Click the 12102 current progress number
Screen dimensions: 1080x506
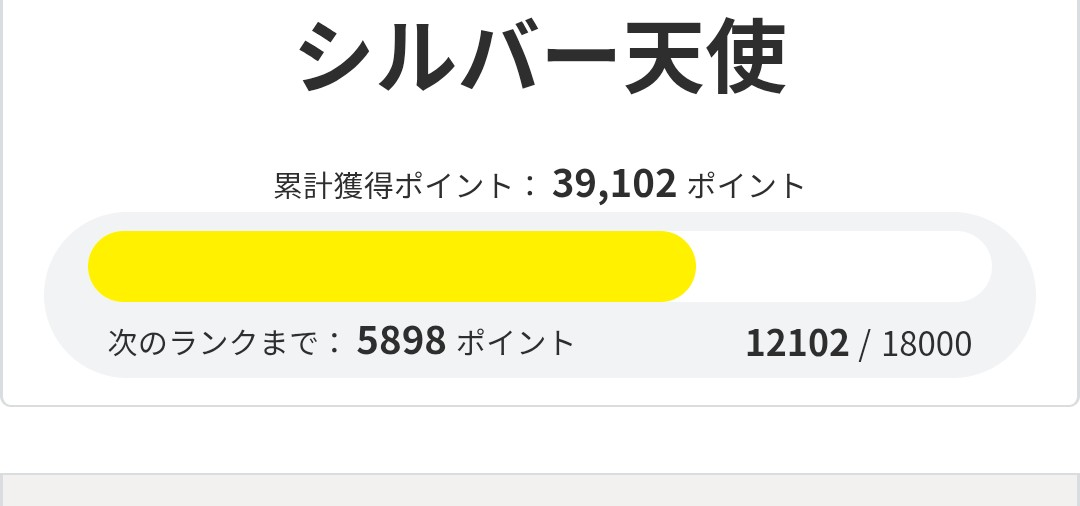click(797, 343)
